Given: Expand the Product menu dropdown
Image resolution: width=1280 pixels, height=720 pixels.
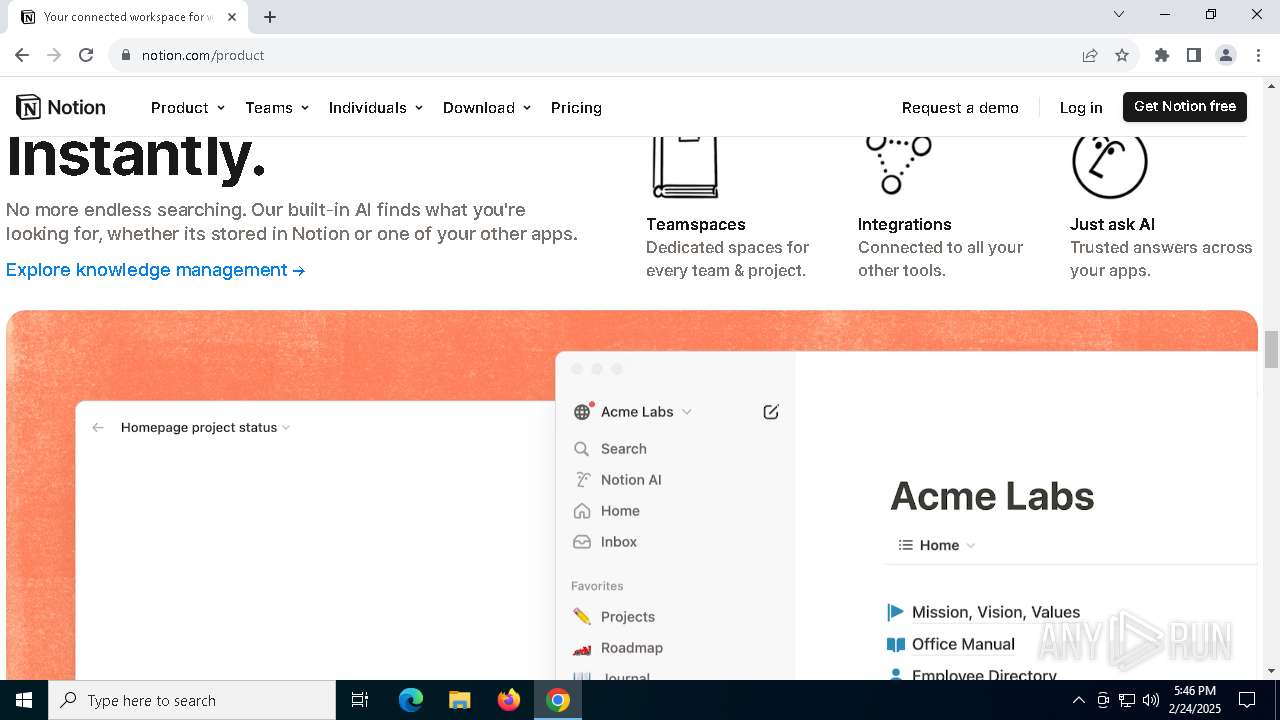Looking at the screenshot, I should pyautogui.click(x=188, y=107).
